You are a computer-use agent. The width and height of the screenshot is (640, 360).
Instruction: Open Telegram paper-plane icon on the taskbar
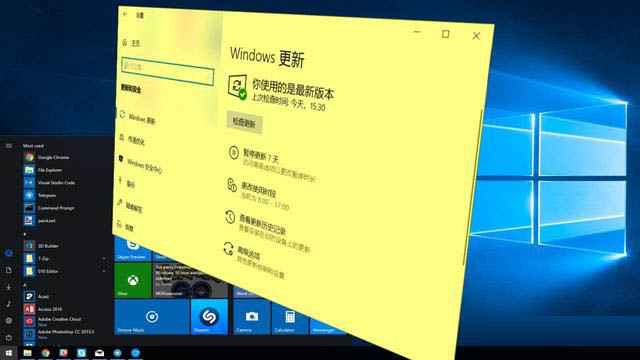point(117,353)
